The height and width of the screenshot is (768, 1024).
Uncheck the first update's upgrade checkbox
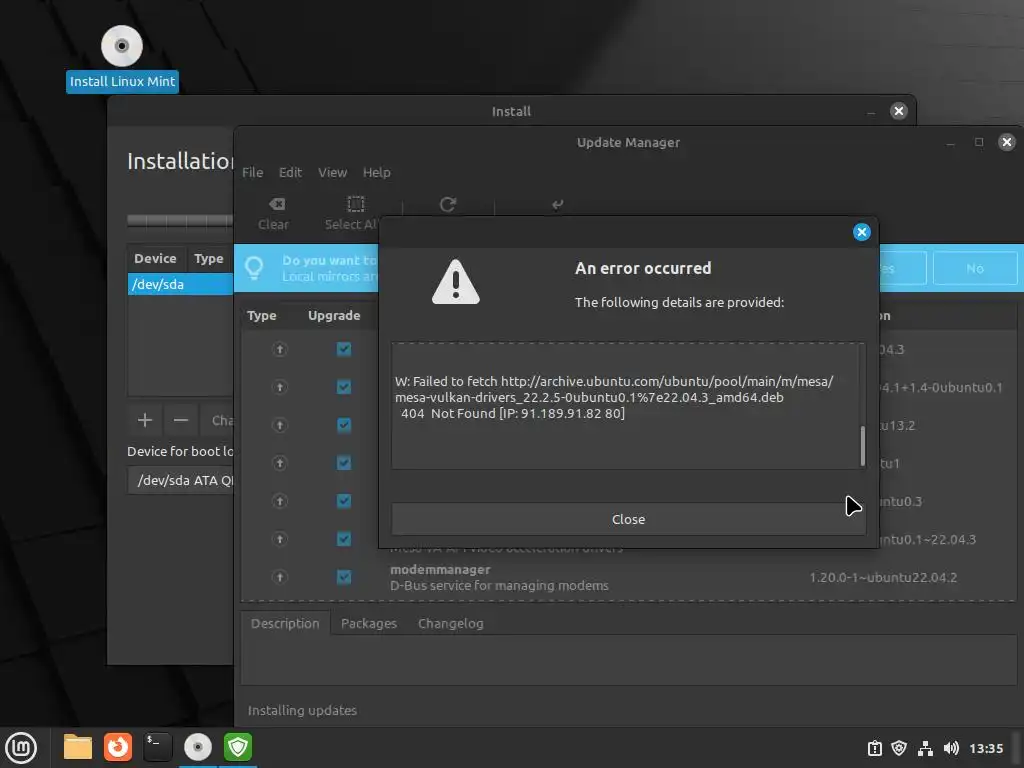click(x=344, y=349)
